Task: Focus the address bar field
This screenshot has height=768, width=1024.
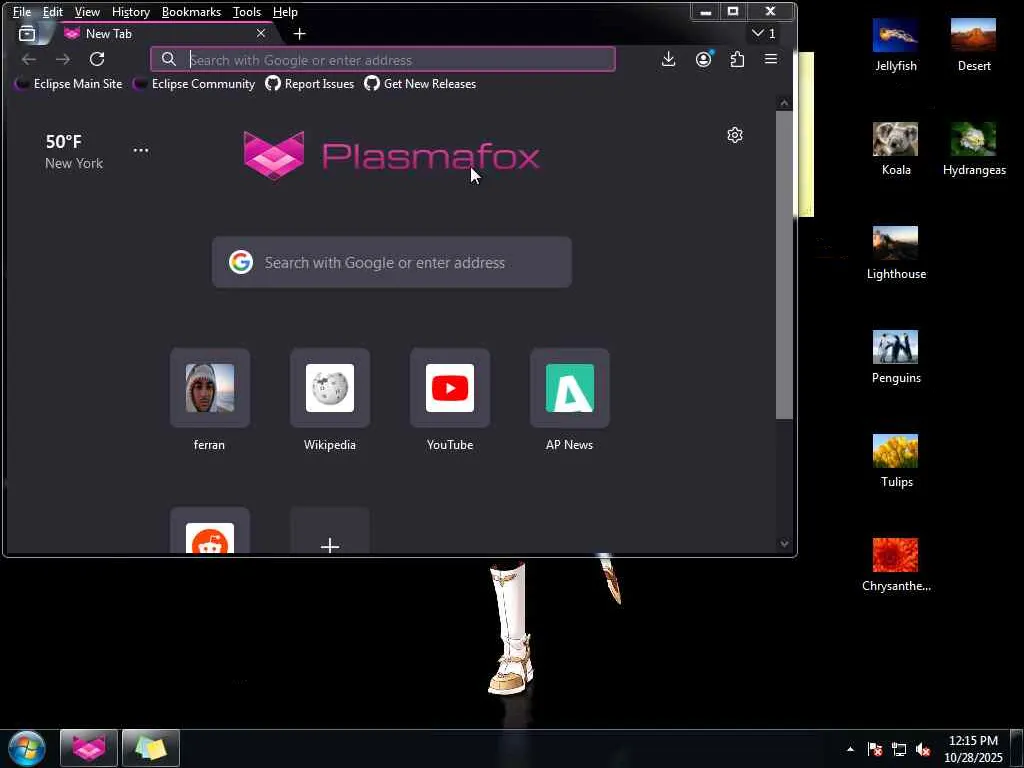Action: [383, 59]
